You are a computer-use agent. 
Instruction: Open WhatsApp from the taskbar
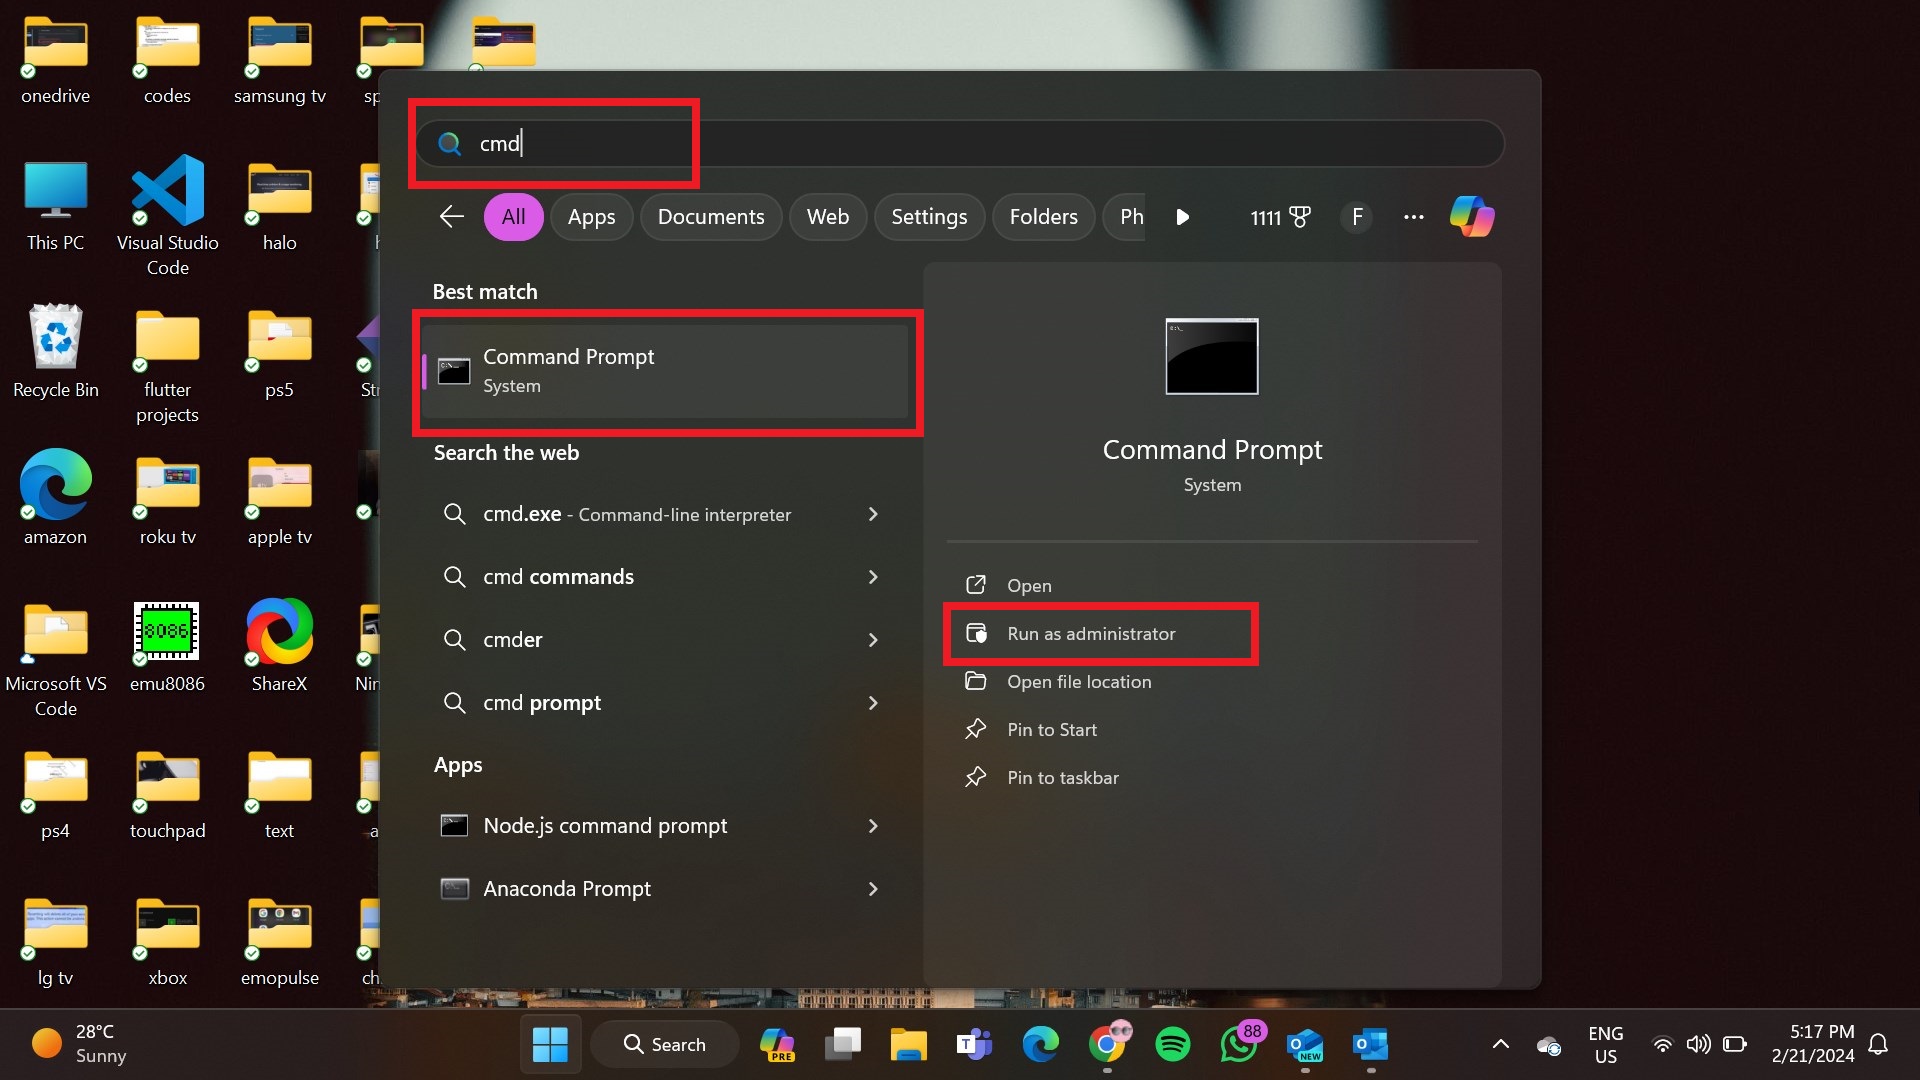[1238, 1044]
